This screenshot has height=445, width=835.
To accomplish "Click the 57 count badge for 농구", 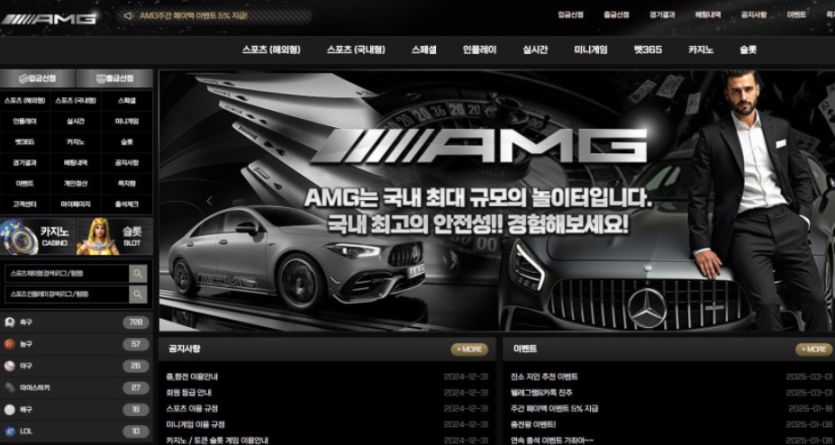I will click(x=136, y=344).
